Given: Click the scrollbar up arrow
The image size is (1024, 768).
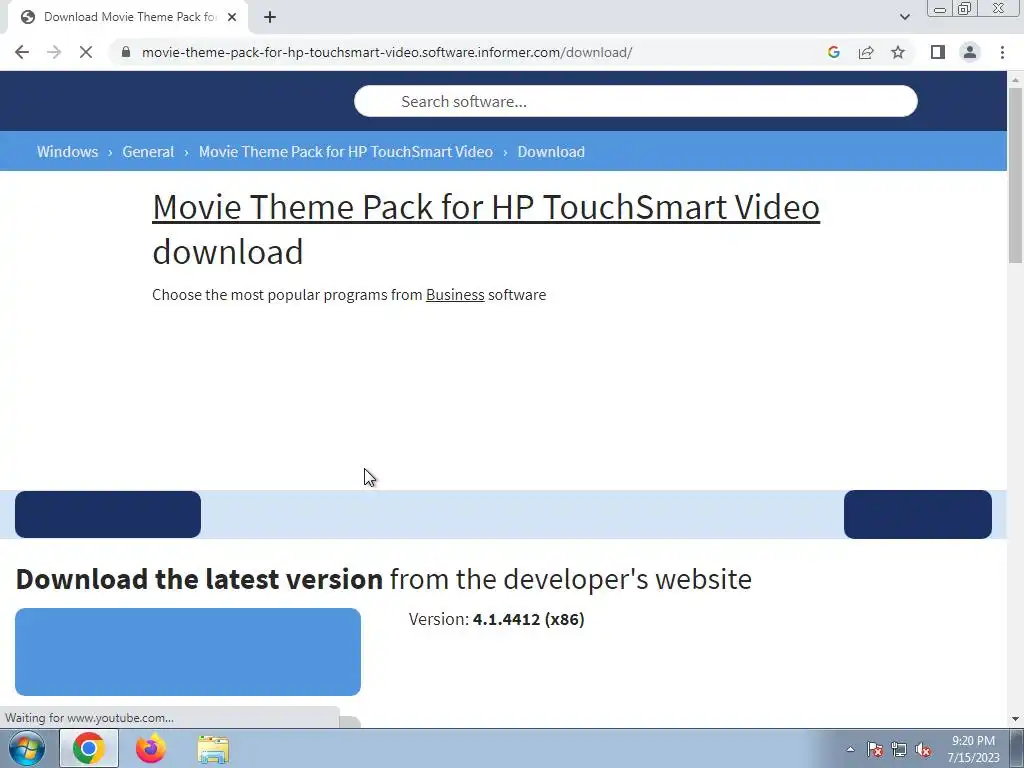Looking at the screenshot, I should [x=1015, y=80].
